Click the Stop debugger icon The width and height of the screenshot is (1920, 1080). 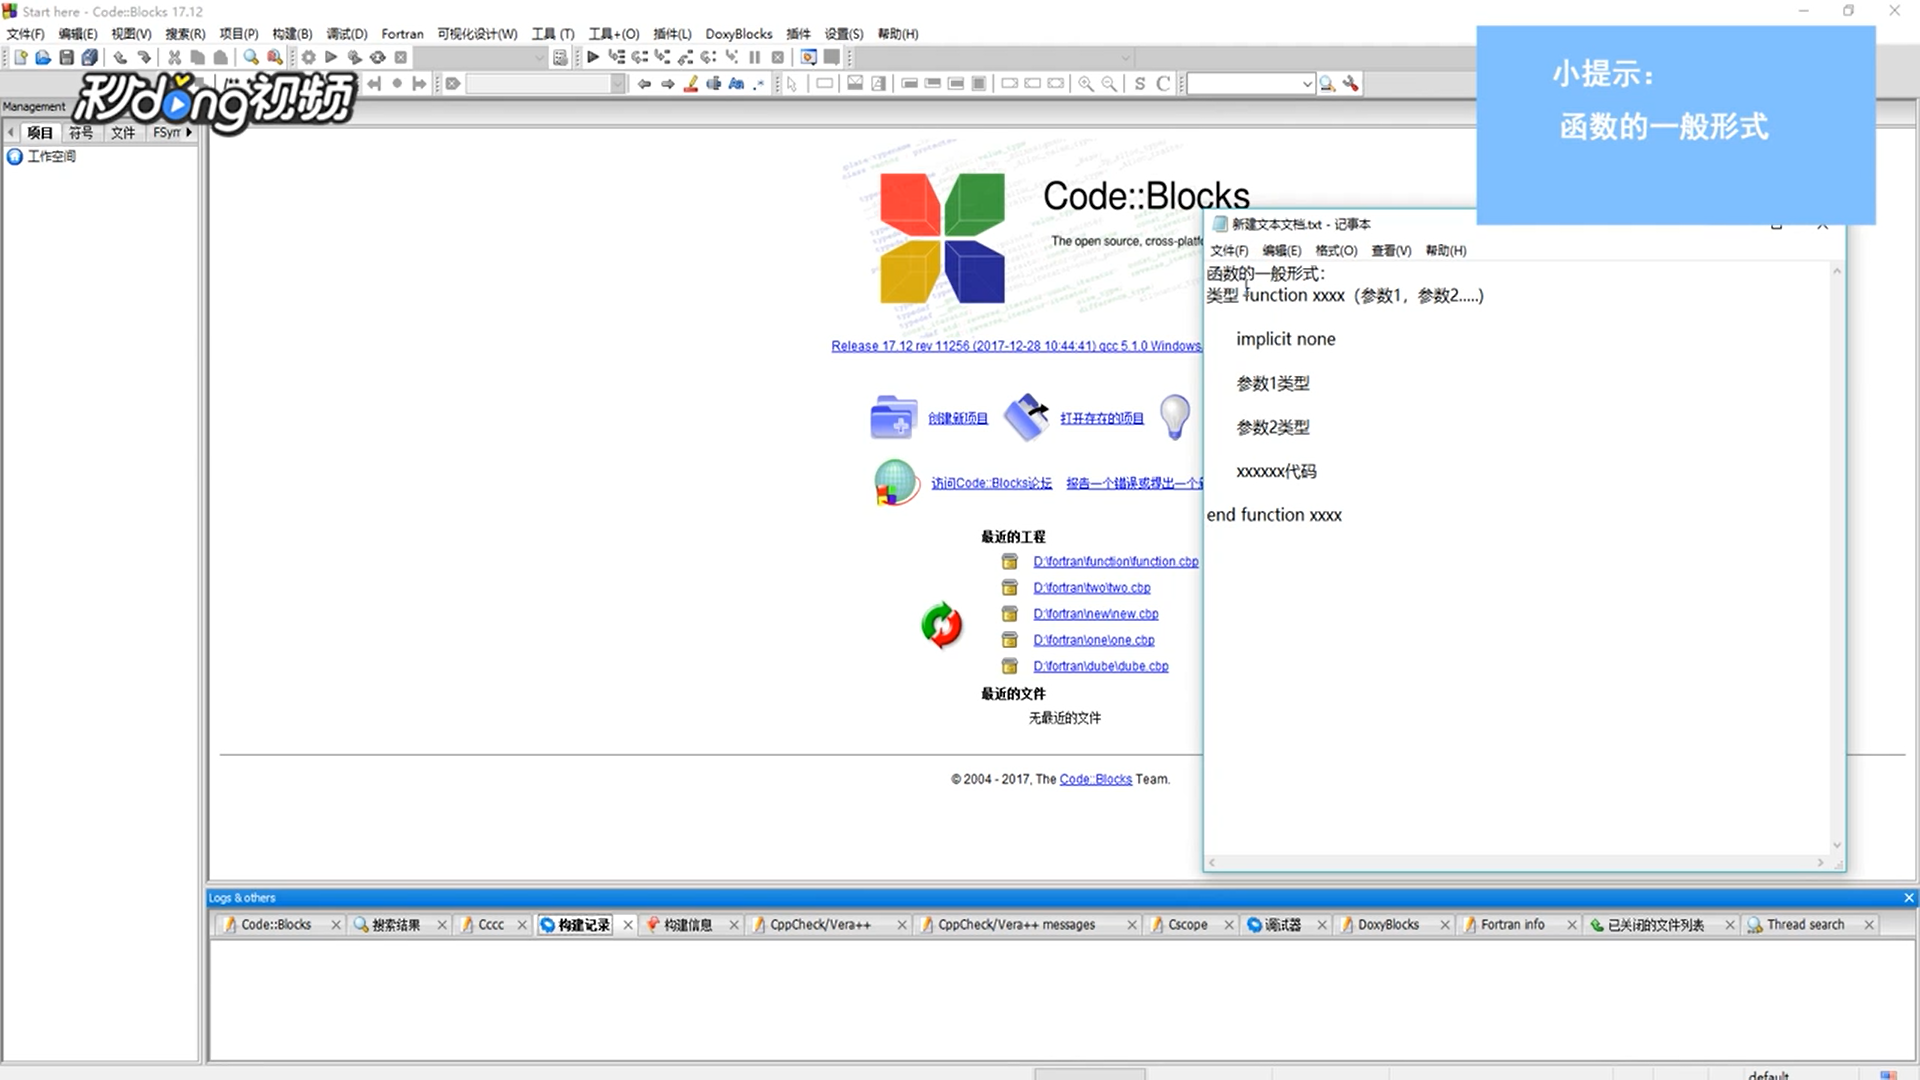click(x=778, y=58)
